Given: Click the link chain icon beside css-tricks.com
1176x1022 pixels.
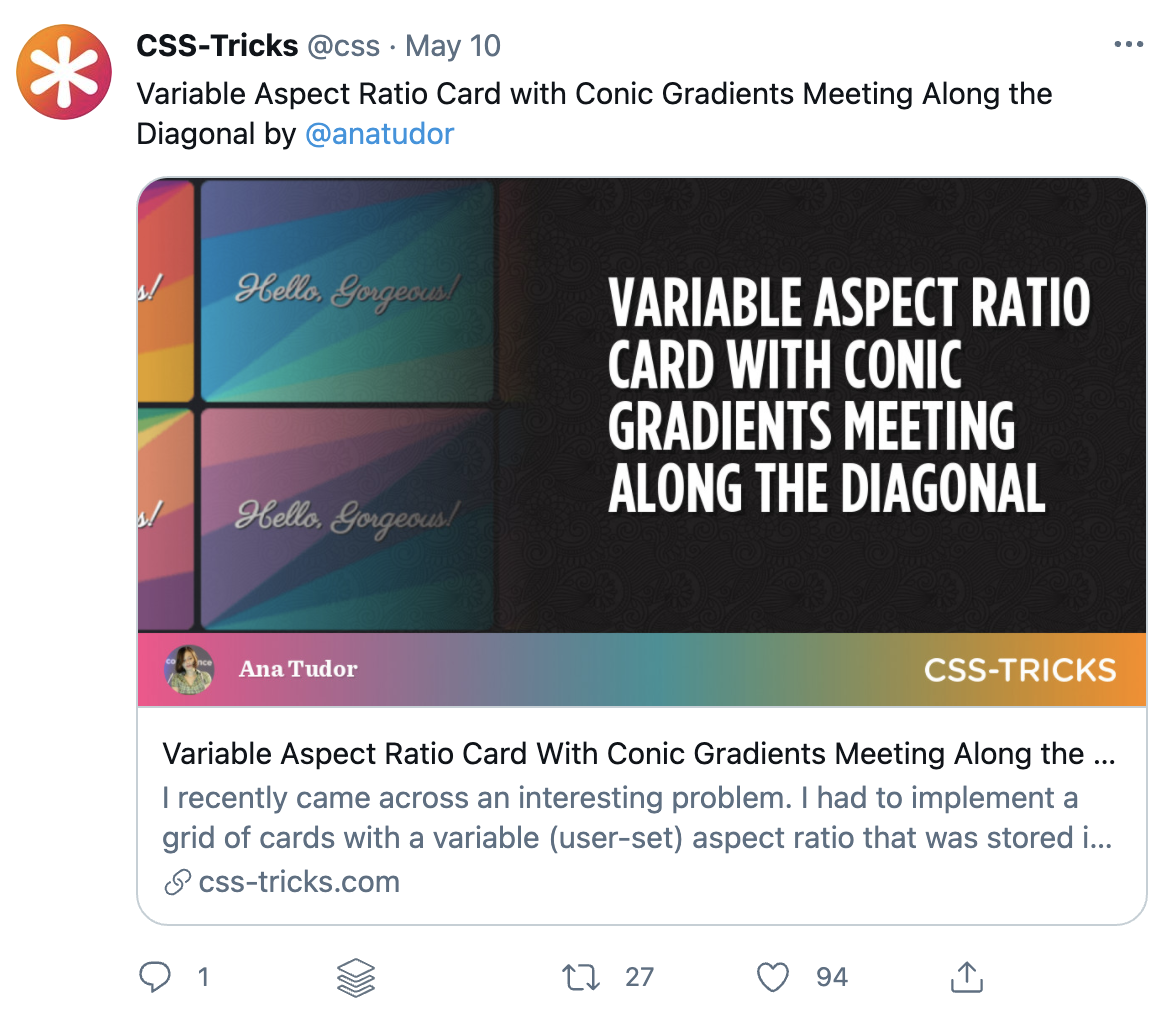Looking at the screenshot, I should coord(177,882).
